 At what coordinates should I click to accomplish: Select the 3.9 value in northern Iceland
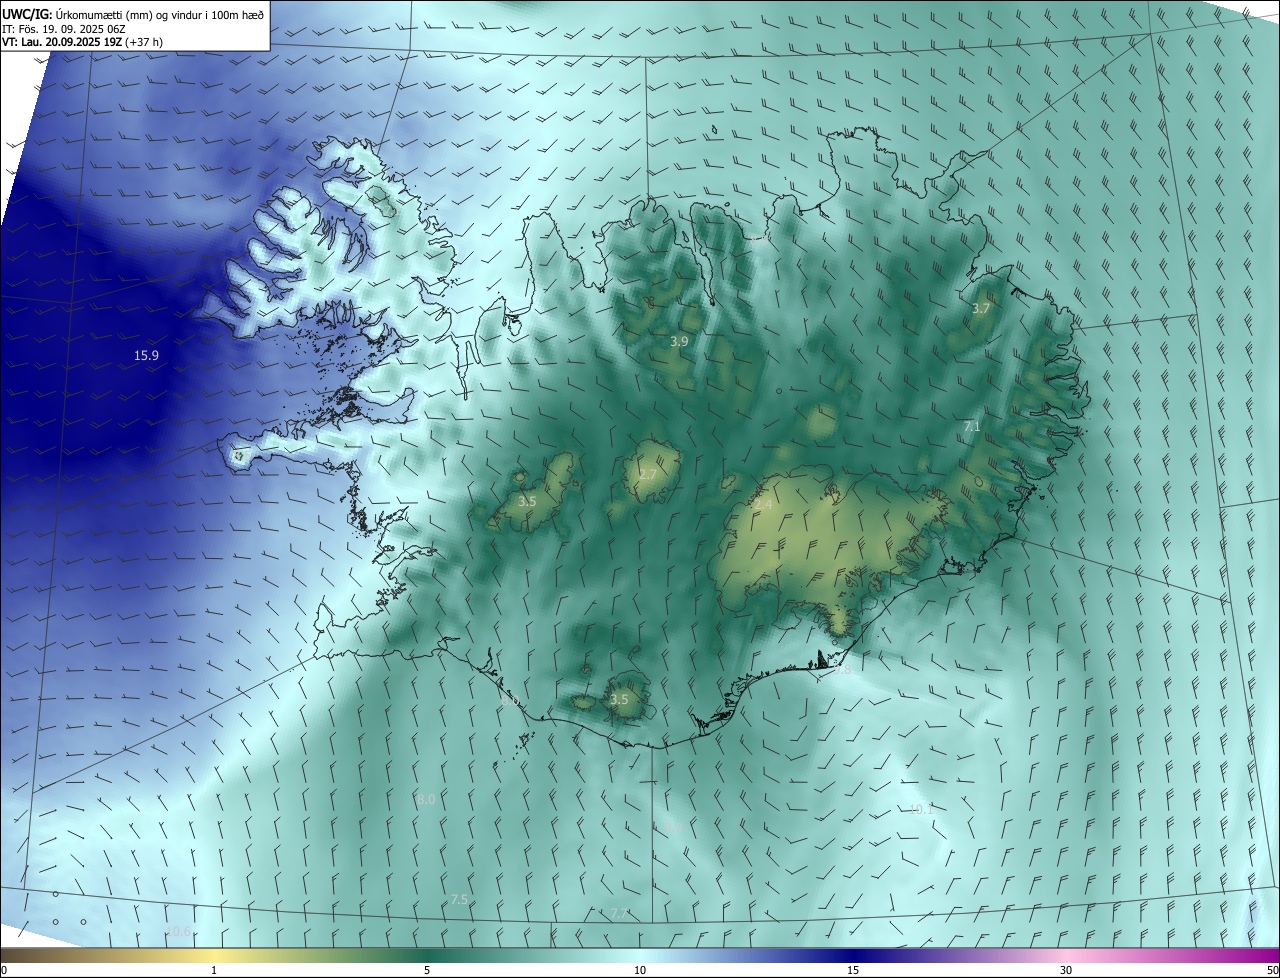click(x=679, y=341)
